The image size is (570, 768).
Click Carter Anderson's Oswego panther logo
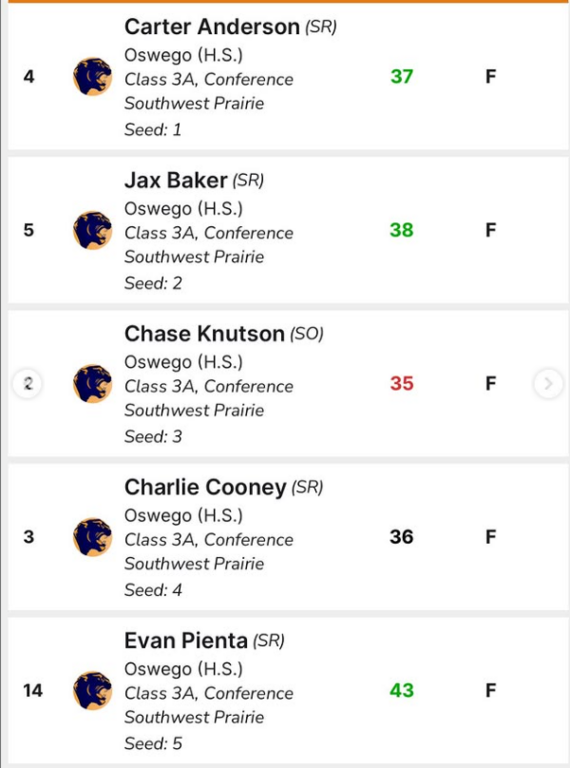93,77
